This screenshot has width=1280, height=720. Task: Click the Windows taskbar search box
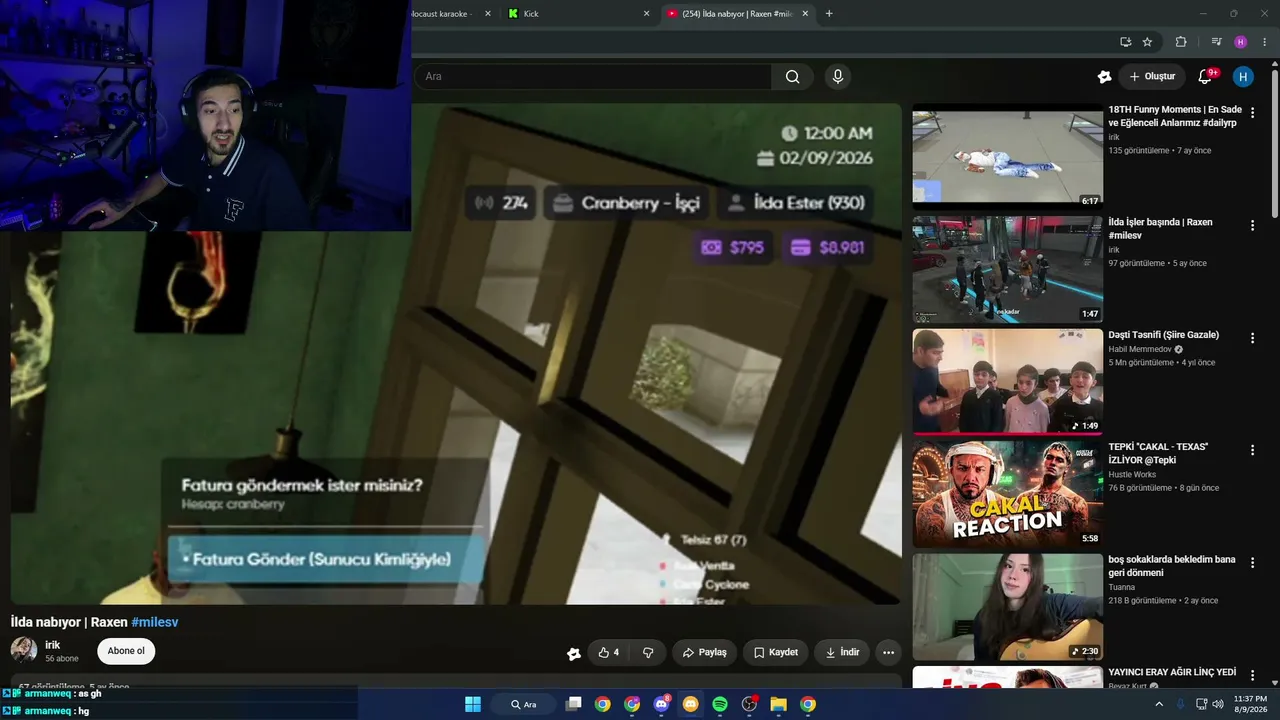click(524, 704)
